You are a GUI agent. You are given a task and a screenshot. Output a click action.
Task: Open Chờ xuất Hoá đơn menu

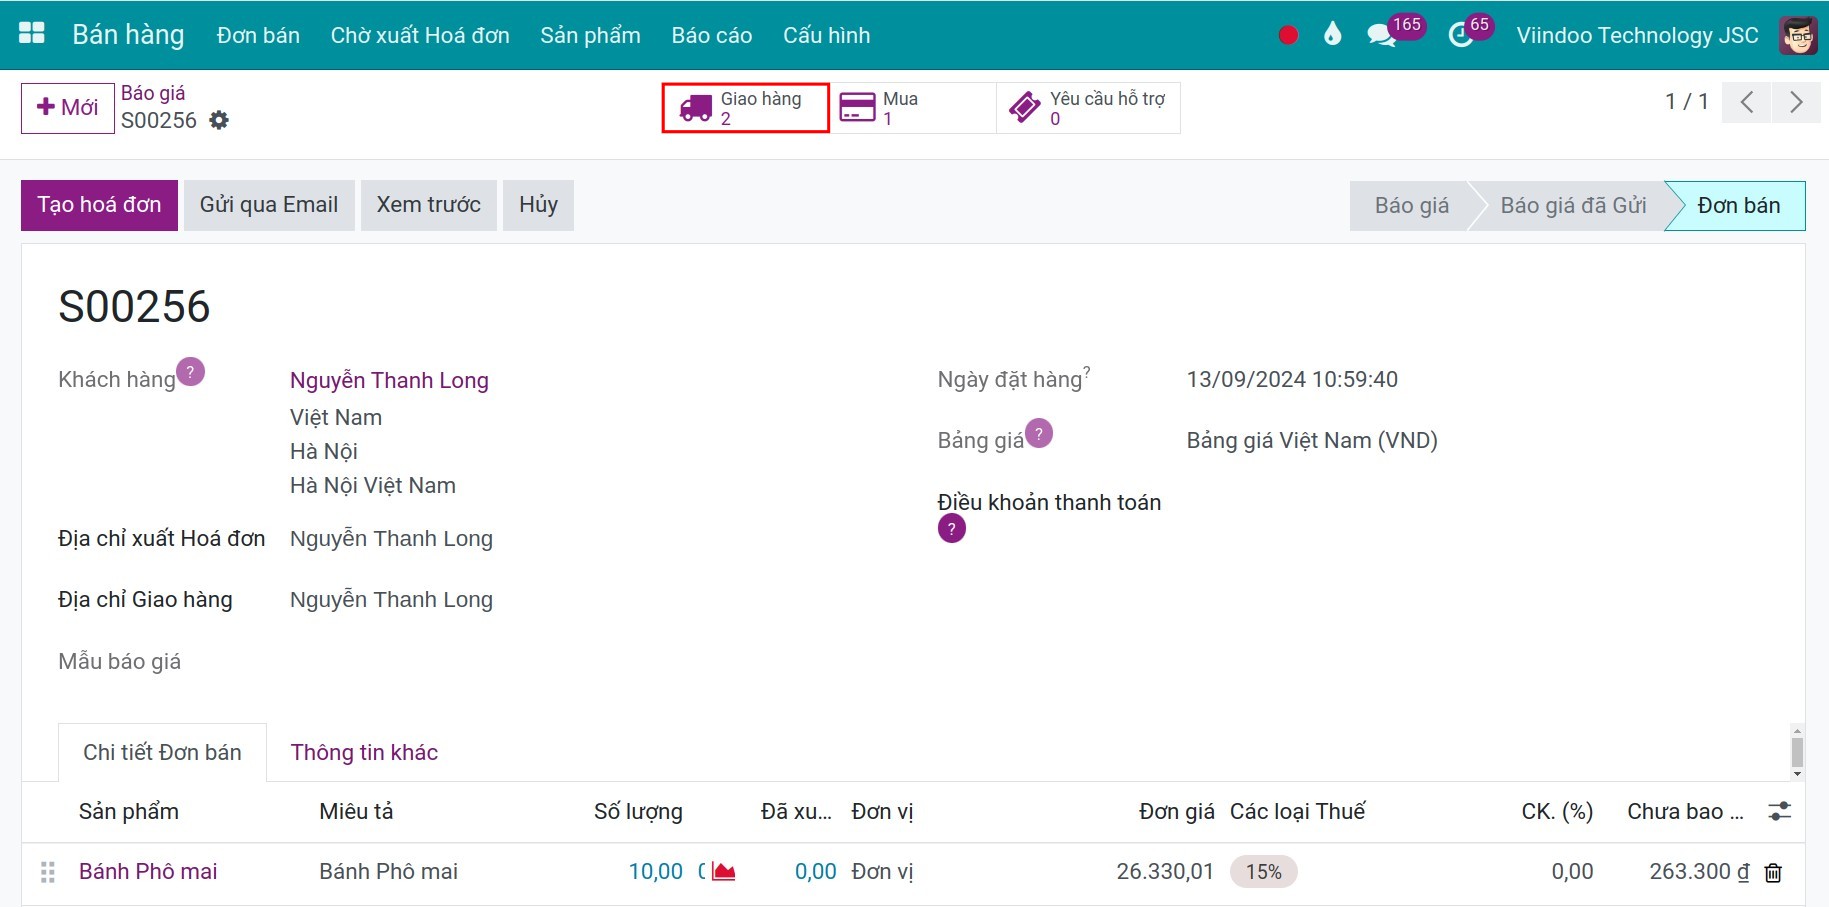[x=420, y=35]
